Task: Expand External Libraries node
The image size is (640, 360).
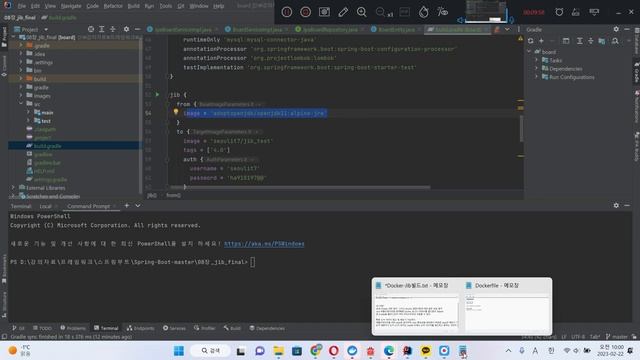Action: tap(13, 188)
